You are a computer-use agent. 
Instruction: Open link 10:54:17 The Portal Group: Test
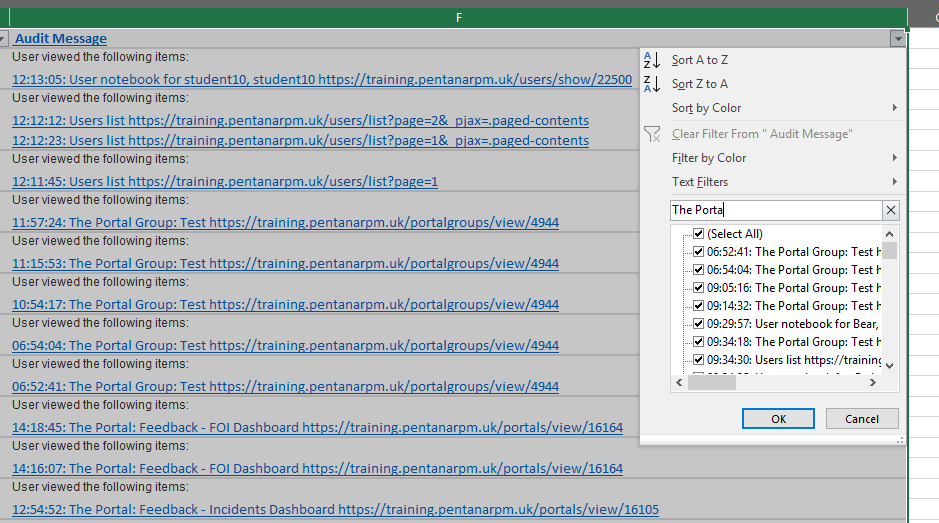[x=285, y=304]
